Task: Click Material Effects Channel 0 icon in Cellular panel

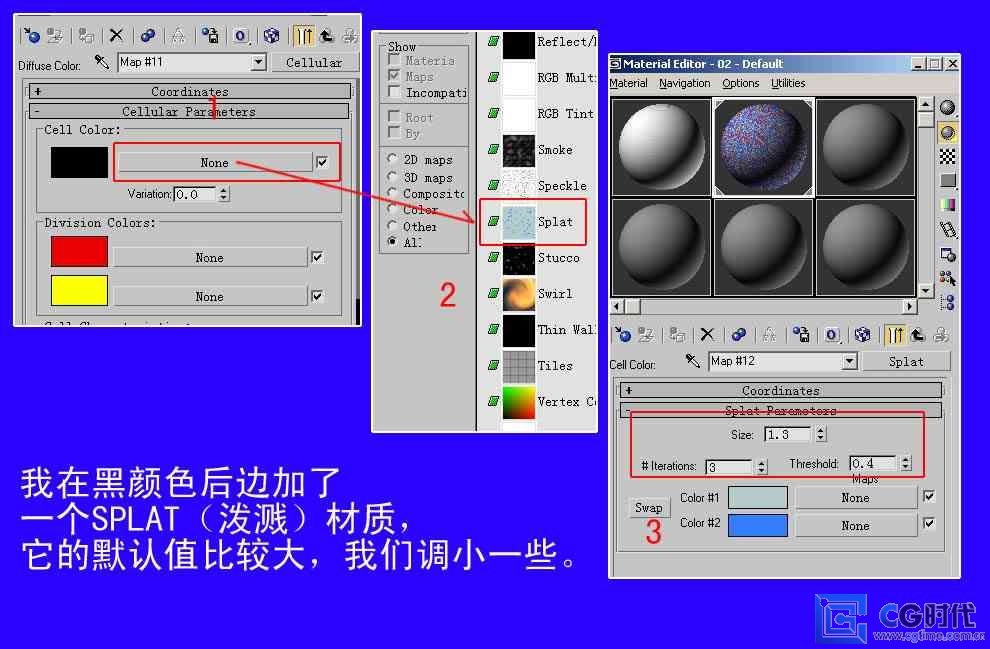Action: pyautogui.click(x=241, y=35)
